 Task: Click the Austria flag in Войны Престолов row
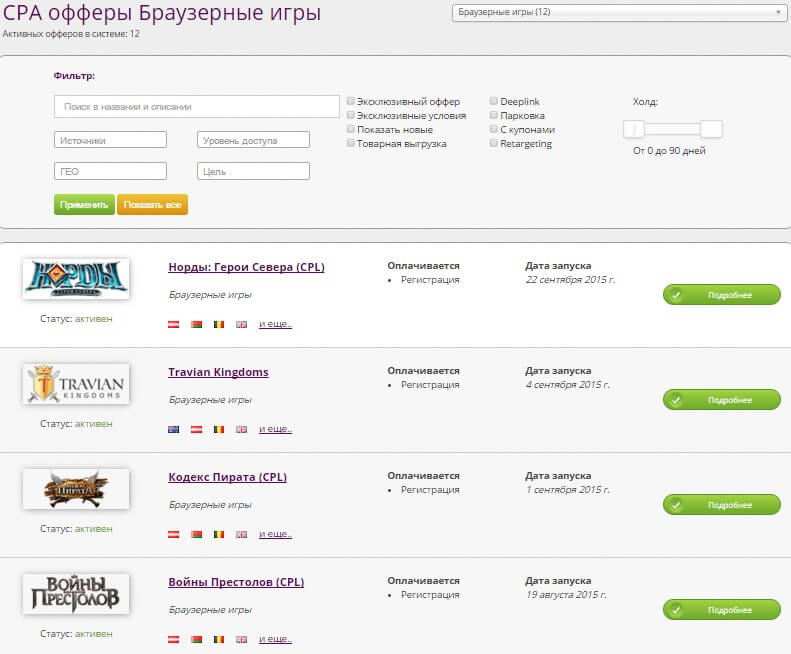174,639
